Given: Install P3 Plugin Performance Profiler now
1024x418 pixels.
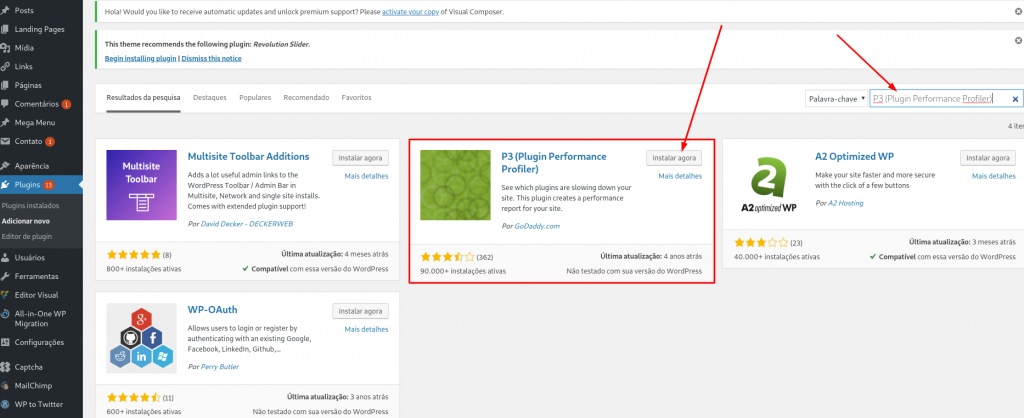Looking at the screenshot, I should click(x=674, y=158).
